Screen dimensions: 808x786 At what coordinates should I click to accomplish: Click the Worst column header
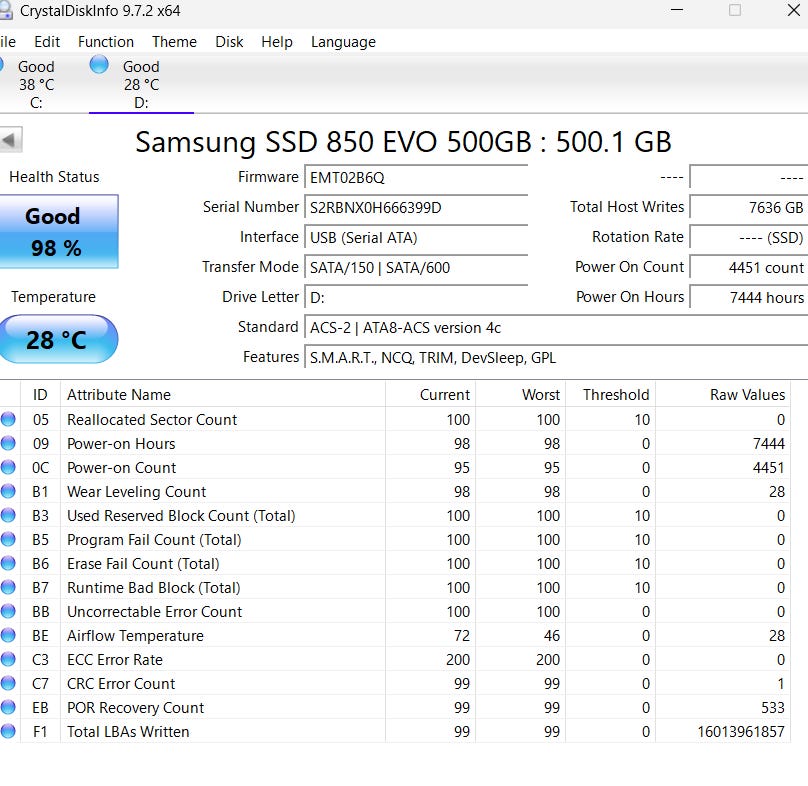(520, 395)
